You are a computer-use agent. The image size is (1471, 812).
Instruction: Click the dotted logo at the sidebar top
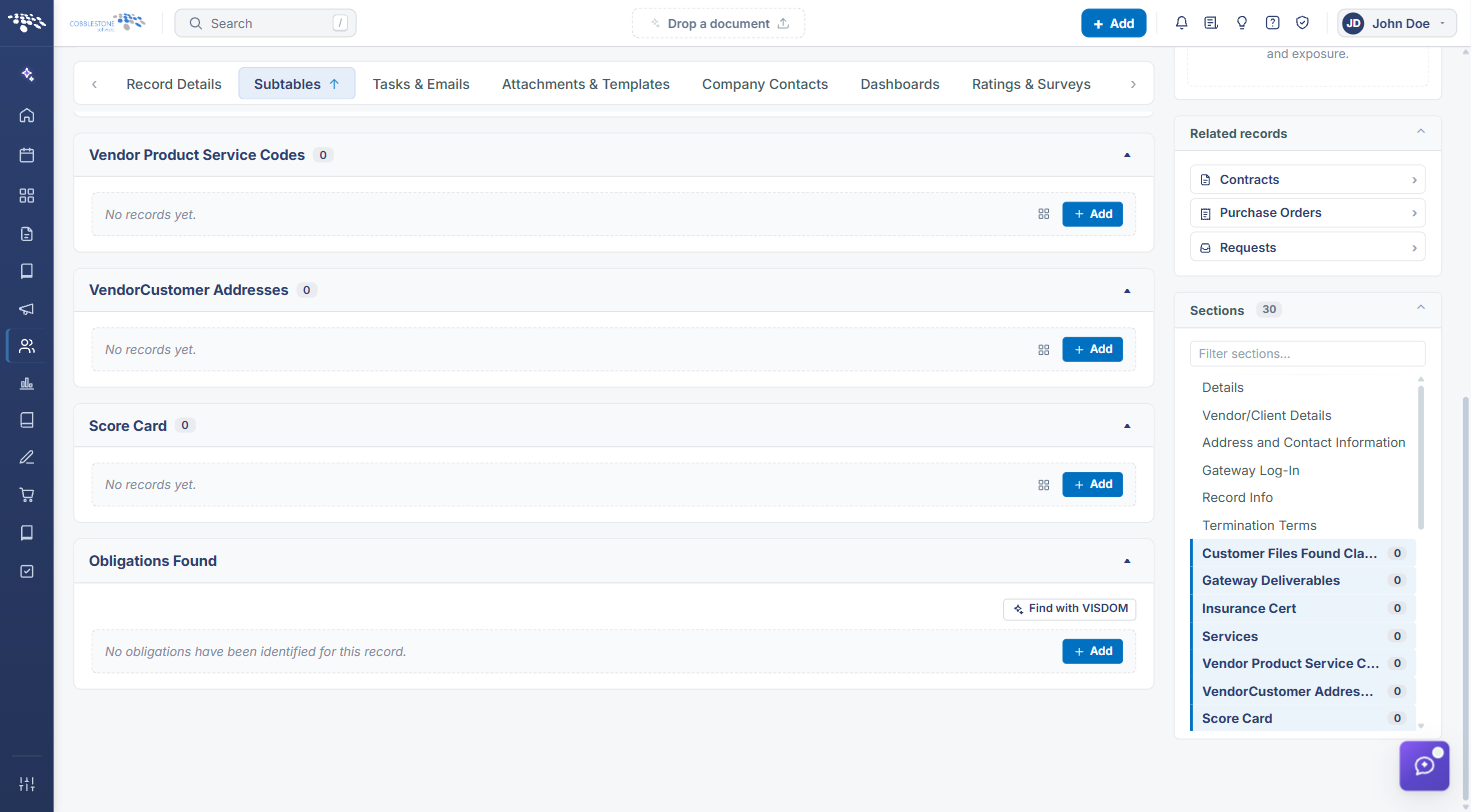pyautogui.click(x=27, y=22)
